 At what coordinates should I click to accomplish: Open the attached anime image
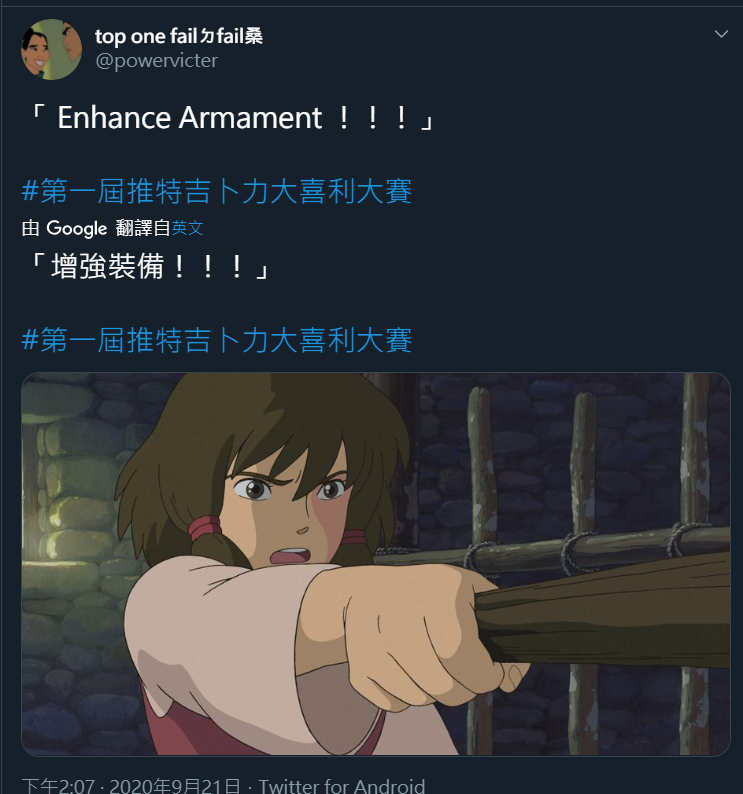click(x=376, y=564)
